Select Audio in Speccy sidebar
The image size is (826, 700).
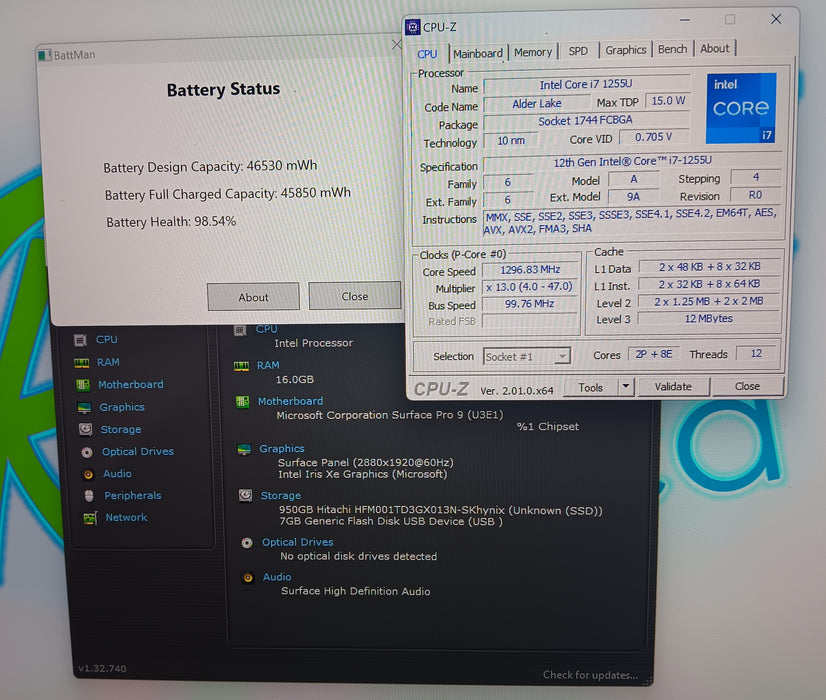click(117, 474)
